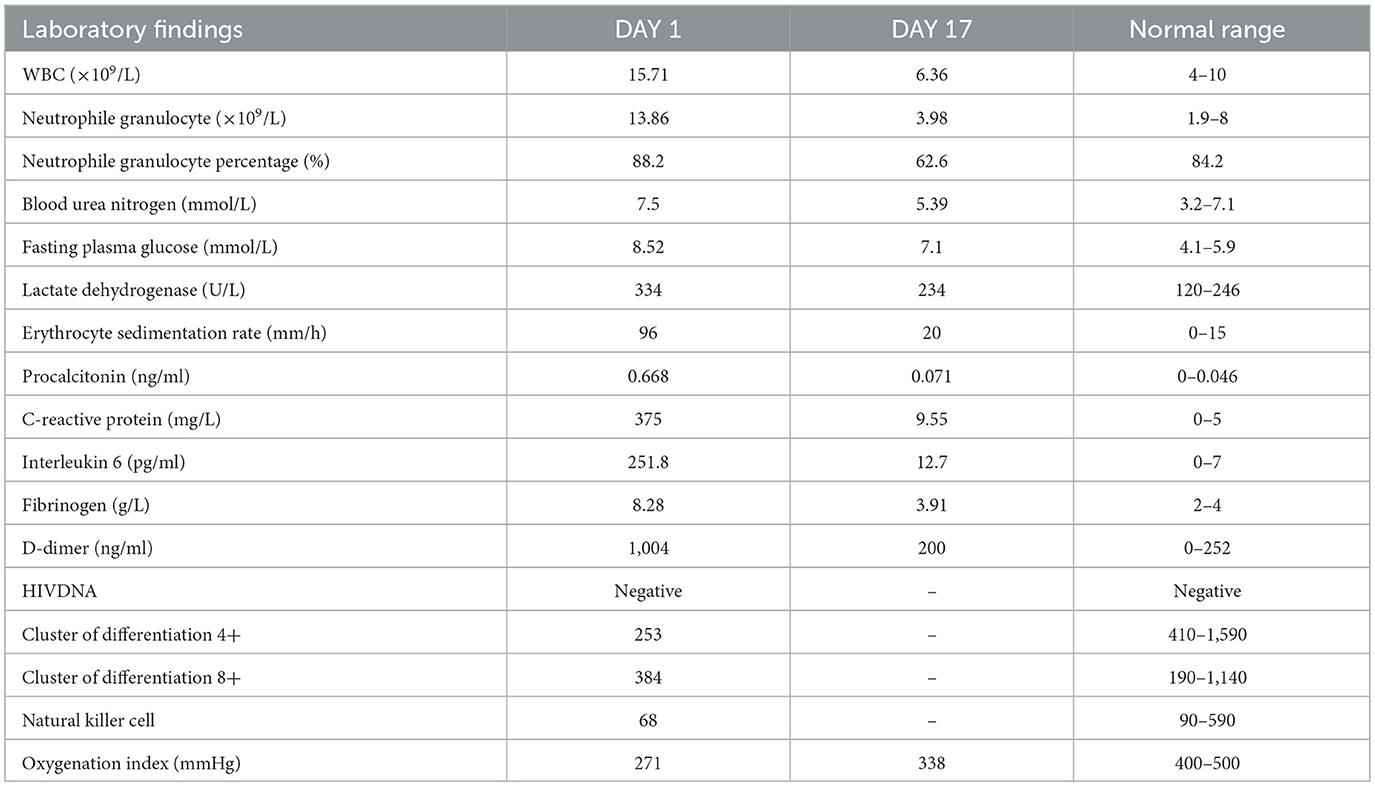Click the Erythrocyte sedimentation rate Day 1 value 96
Screen dimensions: 1375x787
pyautogui.click(x=648, y=333)
